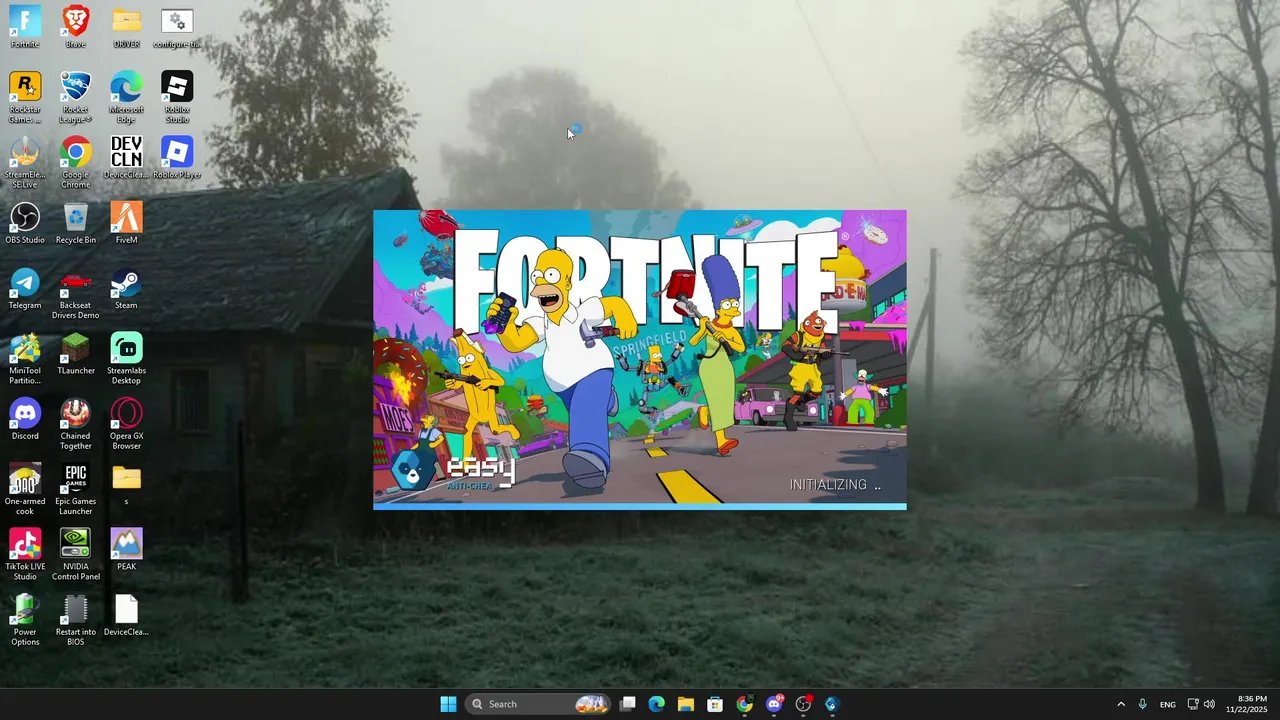Image resolution: width=1280 pixels, height=720 pixels.
Task: Expand the hidden system tray icons
Action: [1121, 704]
